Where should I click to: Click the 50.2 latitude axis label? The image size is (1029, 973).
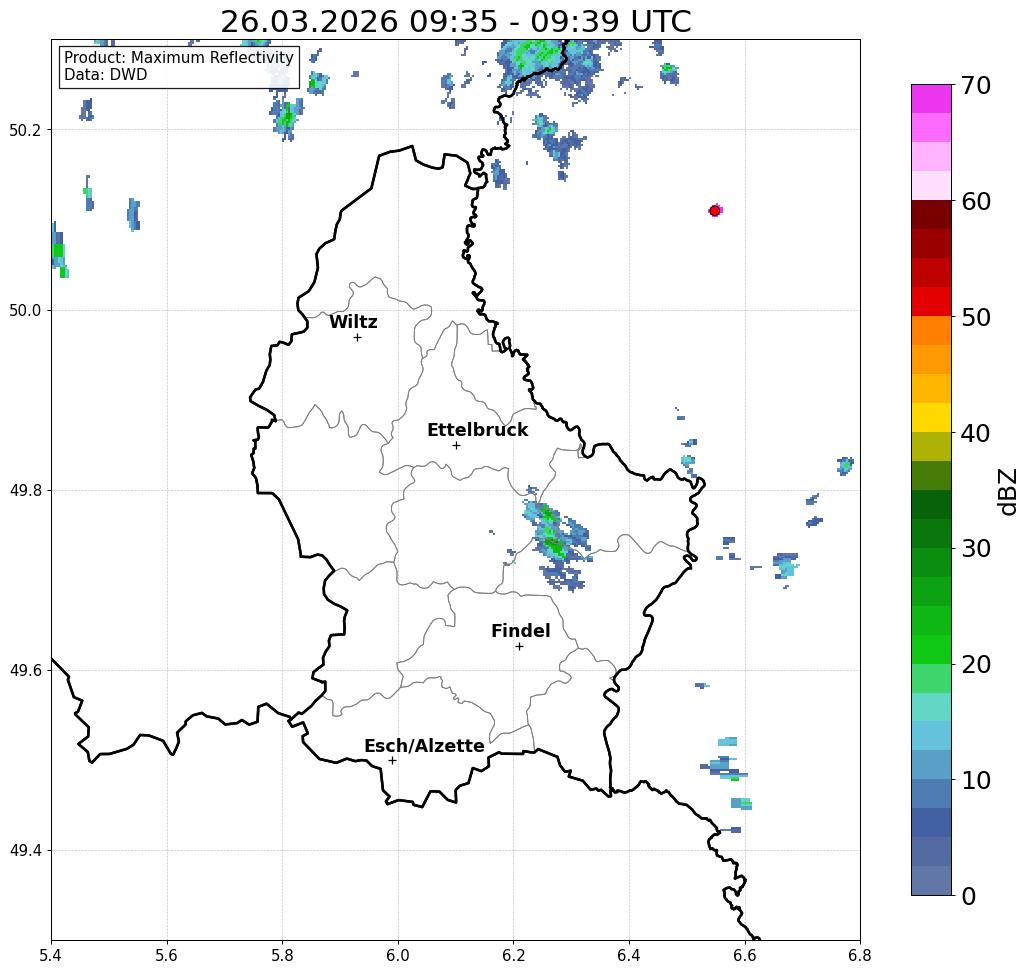[25, 130]
